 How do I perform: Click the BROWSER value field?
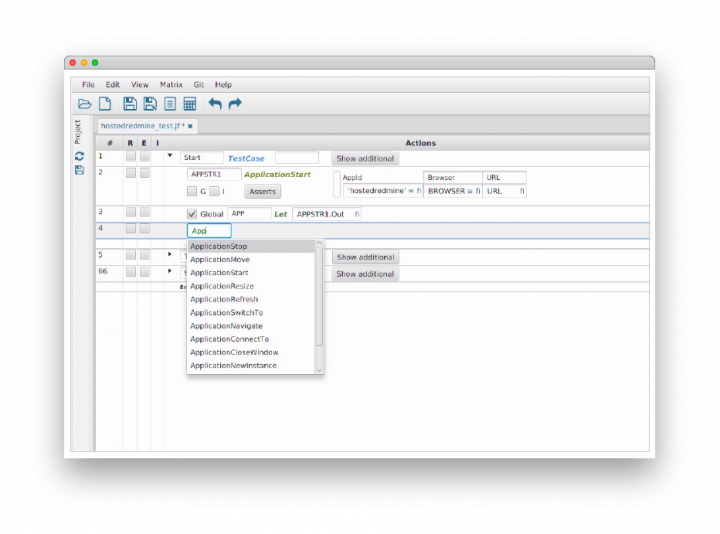click(453, 191)
